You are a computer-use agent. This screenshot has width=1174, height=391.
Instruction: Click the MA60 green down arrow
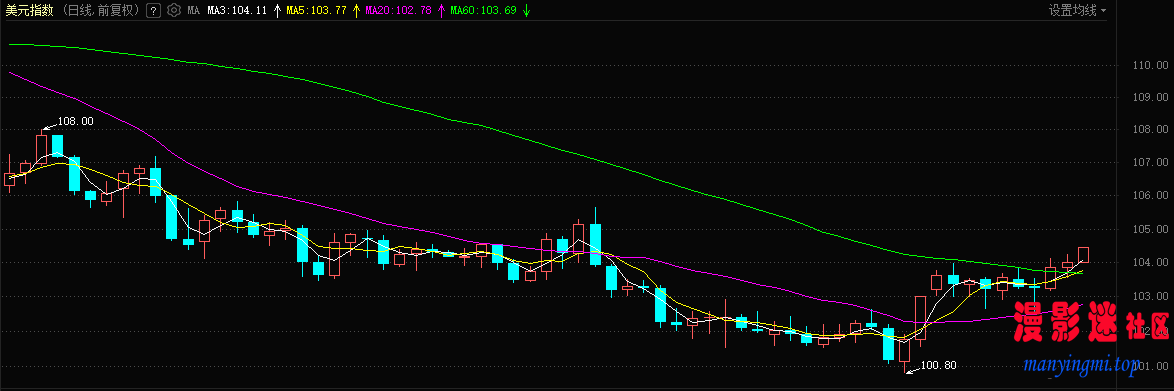(526, 10)
